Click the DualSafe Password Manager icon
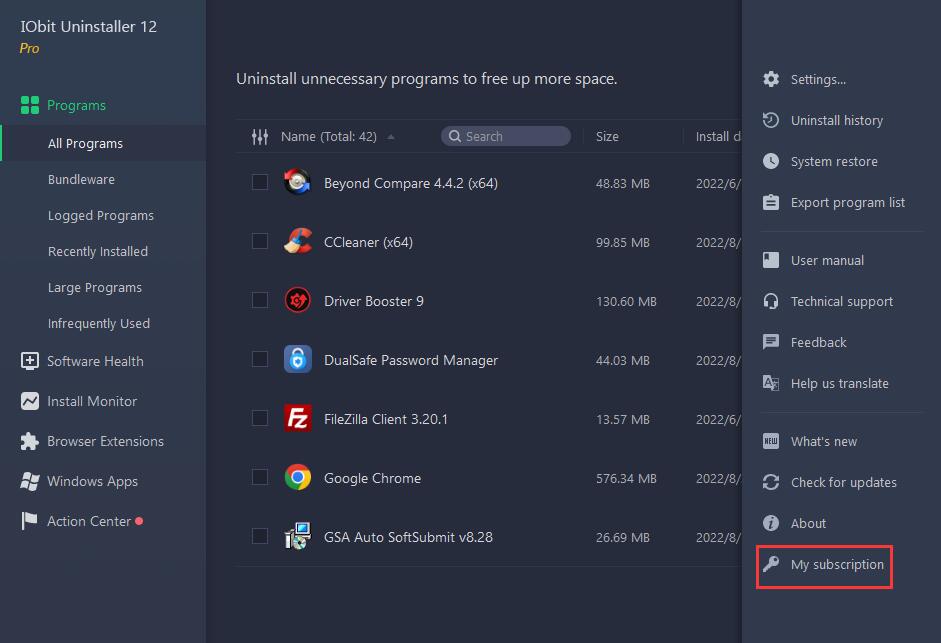Screen dimensions: 941x643 [298, 359]
